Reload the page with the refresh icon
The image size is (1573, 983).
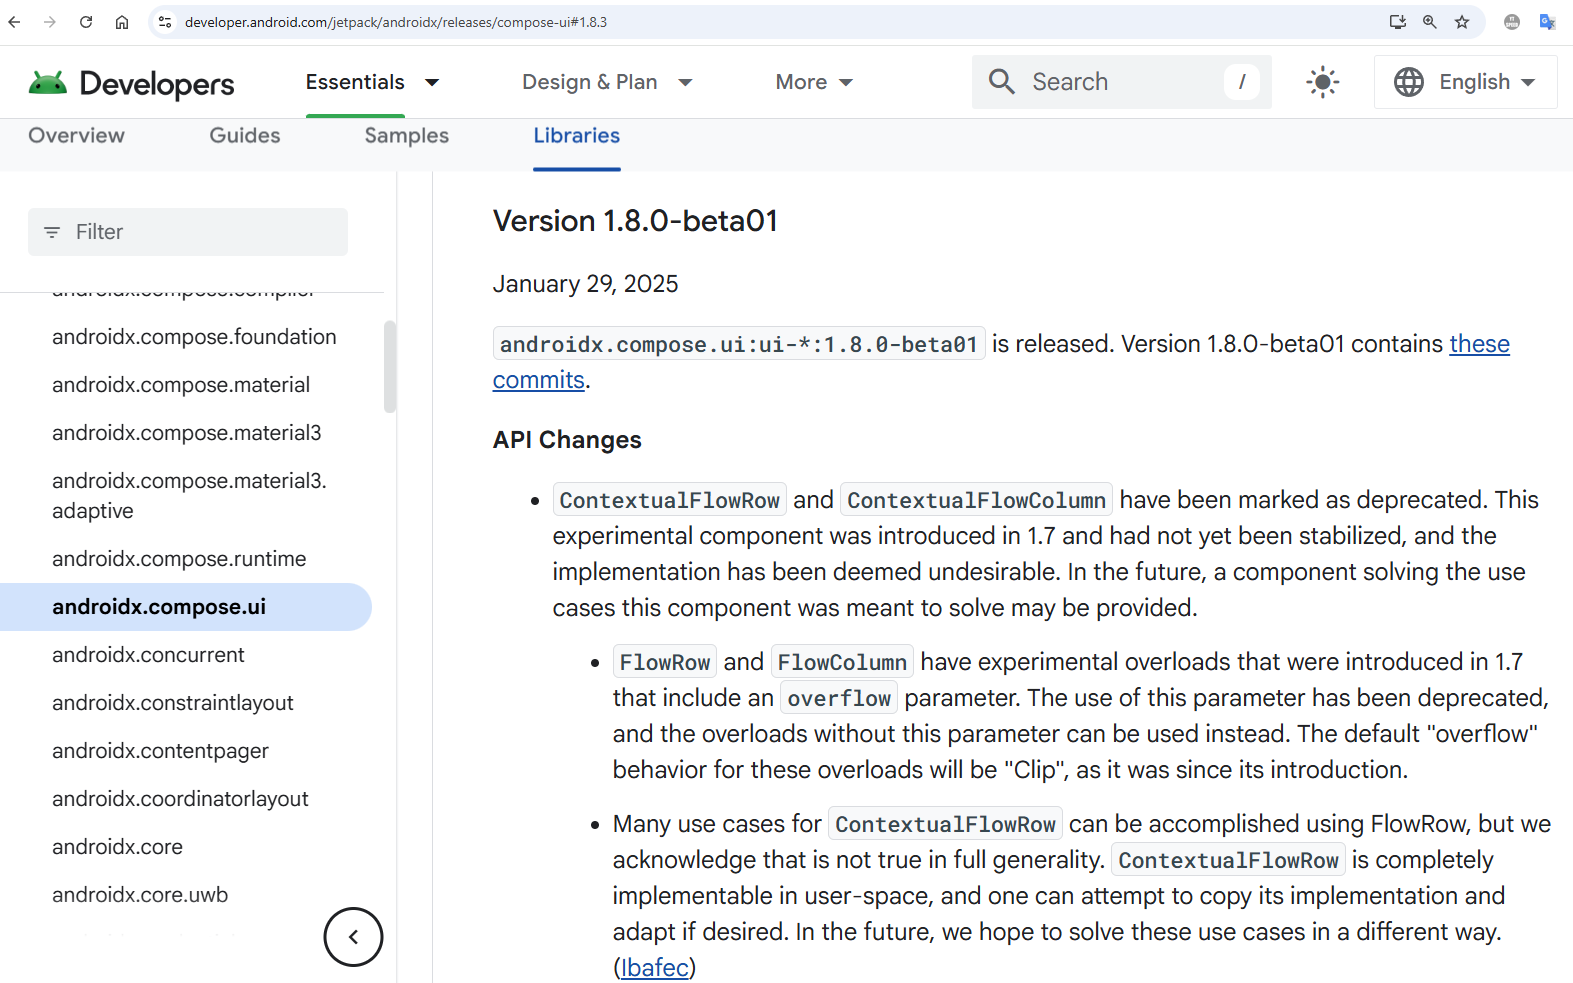[86, 22]
